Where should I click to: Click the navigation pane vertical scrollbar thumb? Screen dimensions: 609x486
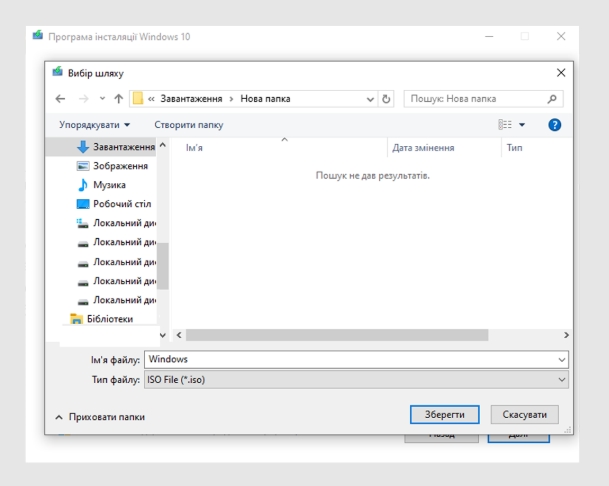pyautogui.click(x=163, y=266)
